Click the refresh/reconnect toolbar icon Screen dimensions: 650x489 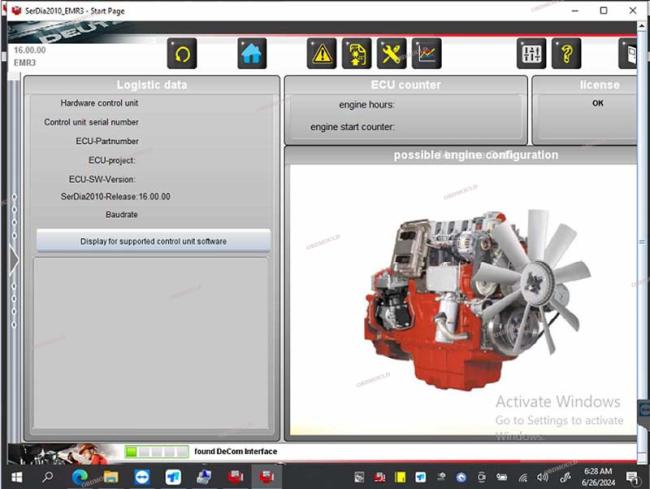182,53
